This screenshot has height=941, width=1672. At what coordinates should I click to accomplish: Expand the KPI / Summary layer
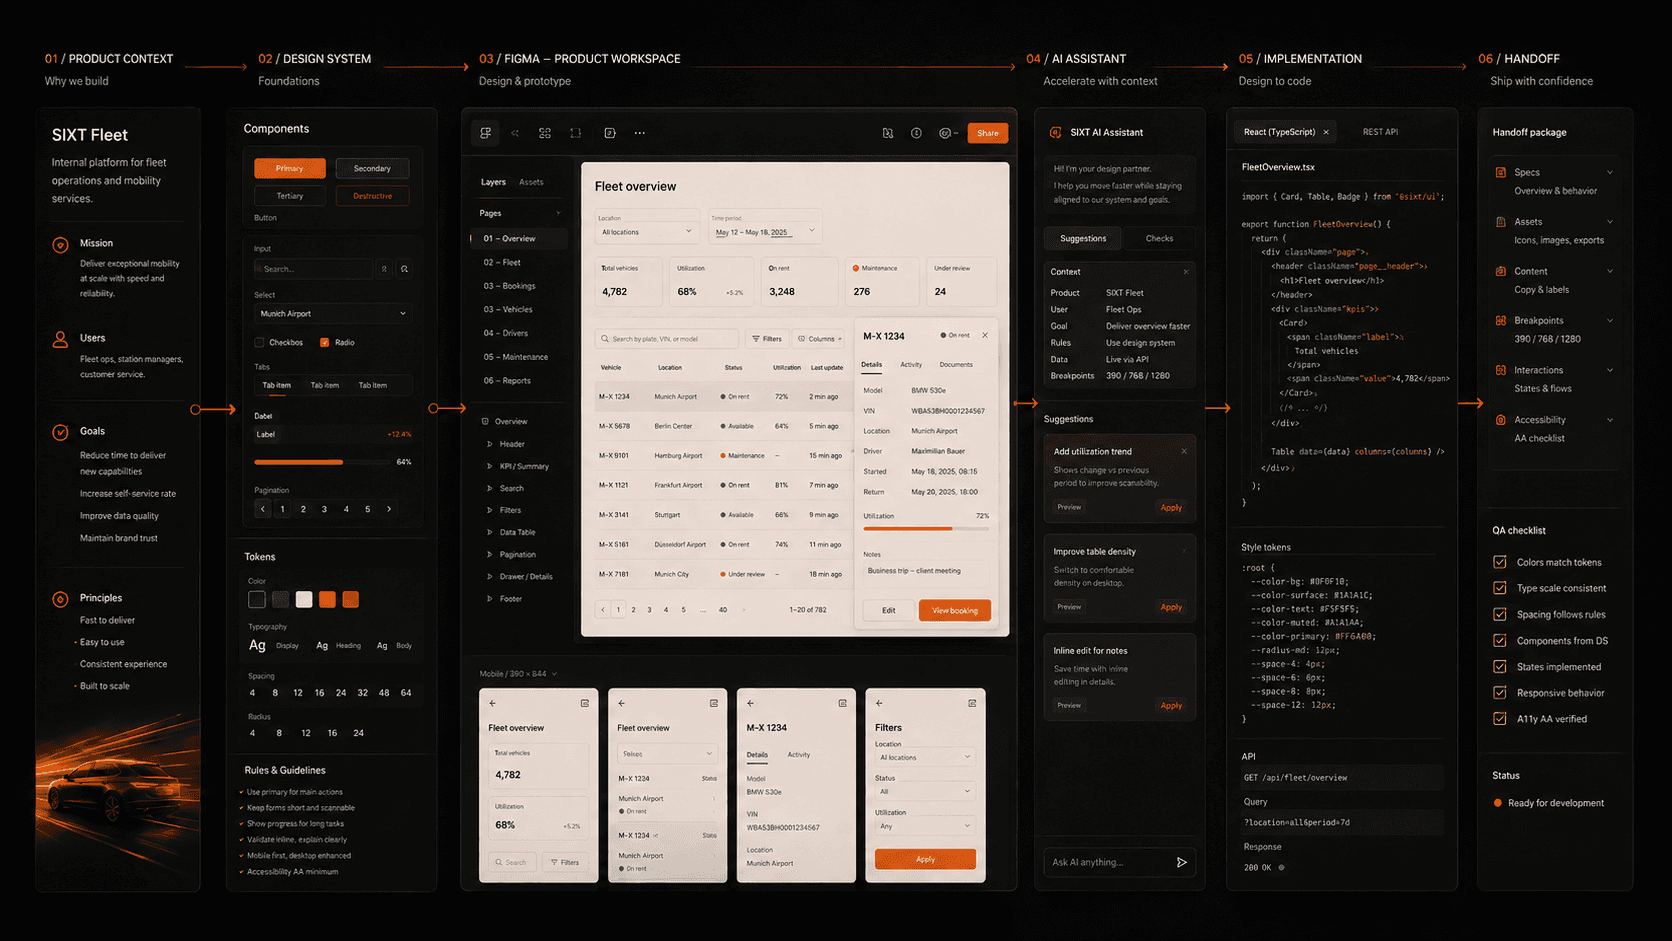point(489,466)
